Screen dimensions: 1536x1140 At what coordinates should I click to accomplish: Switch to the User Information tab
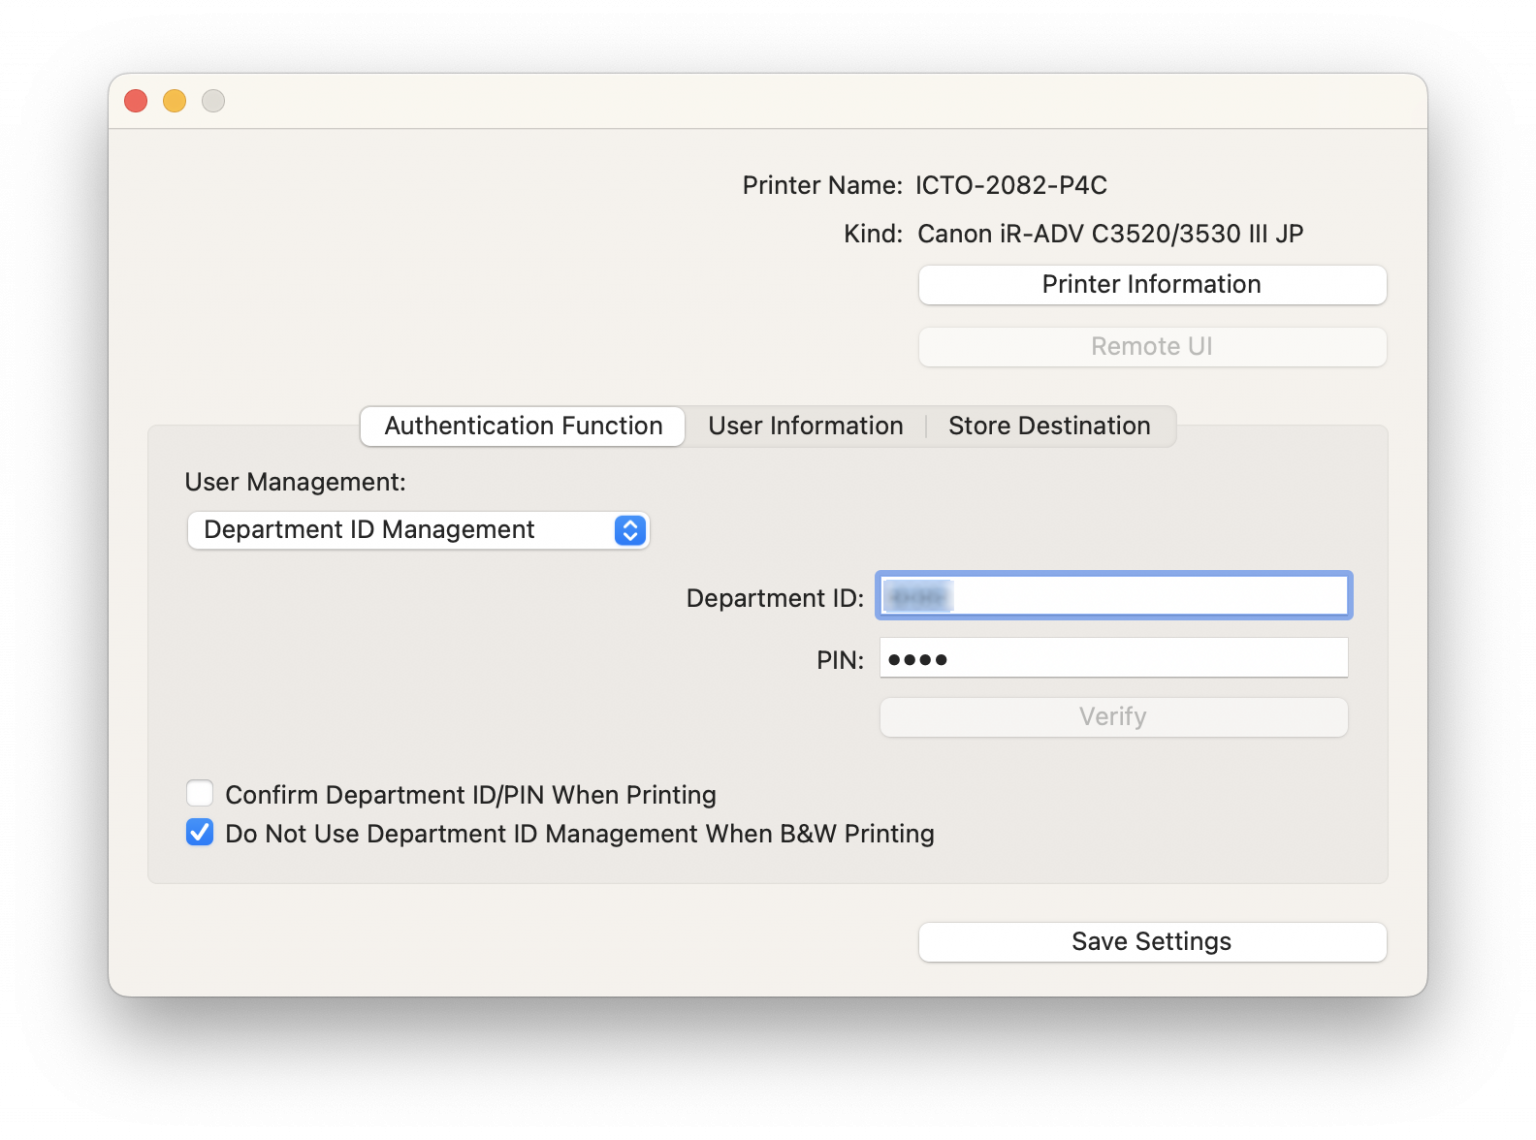(805, 425)
